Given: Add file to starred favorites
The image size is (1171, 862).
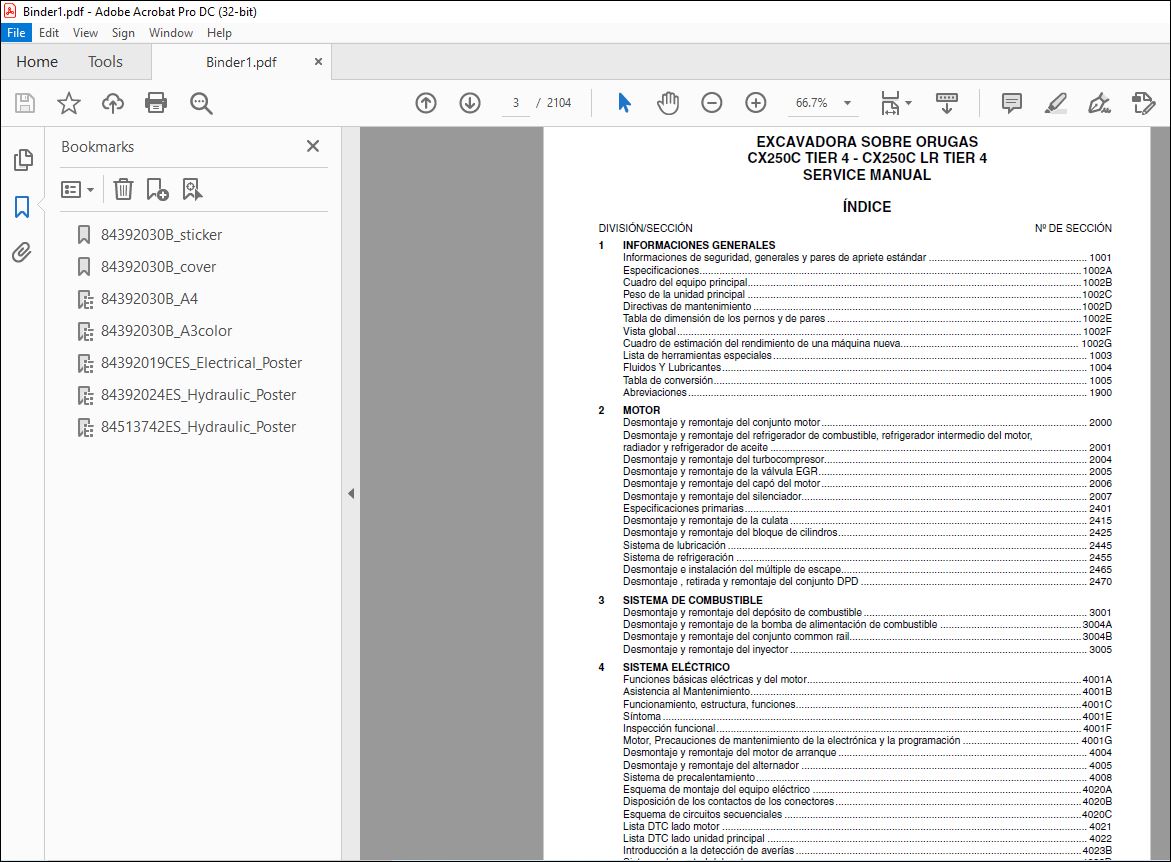Looking at the screenshot, I should click(69, 103).
